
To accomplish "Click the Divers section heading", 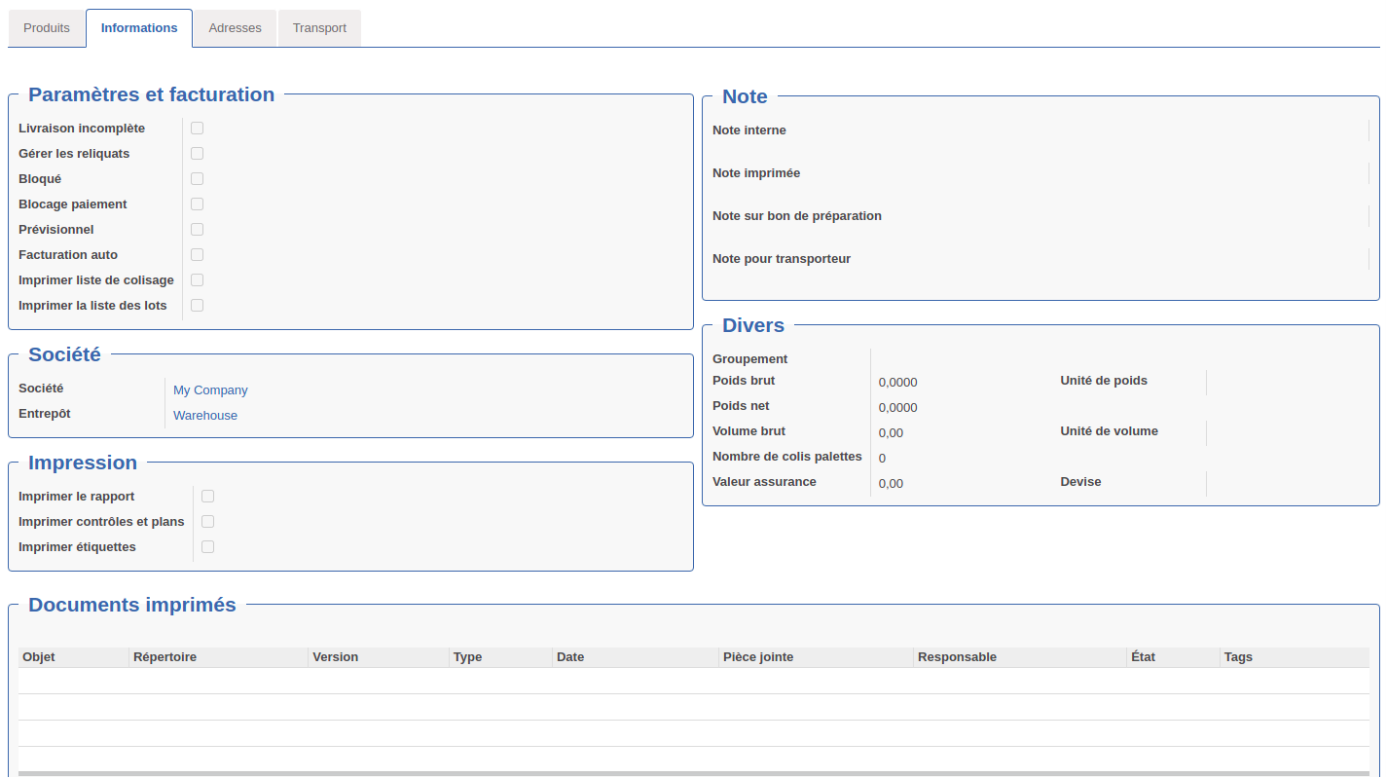I will (753, 325).
